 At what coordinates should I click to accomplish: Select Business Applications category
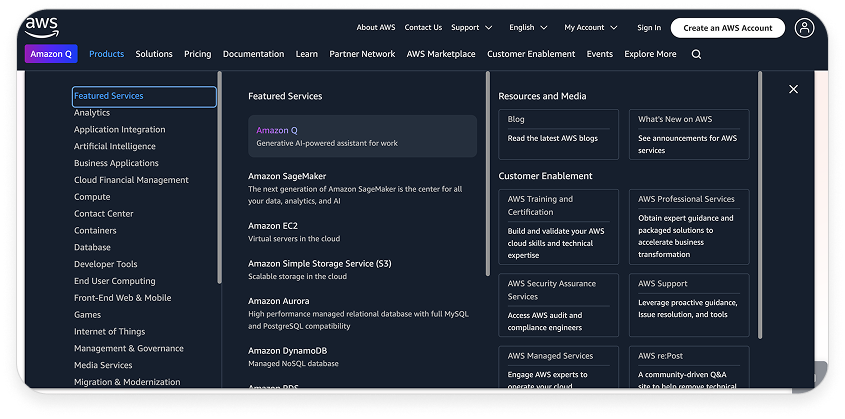coord(116,163)
